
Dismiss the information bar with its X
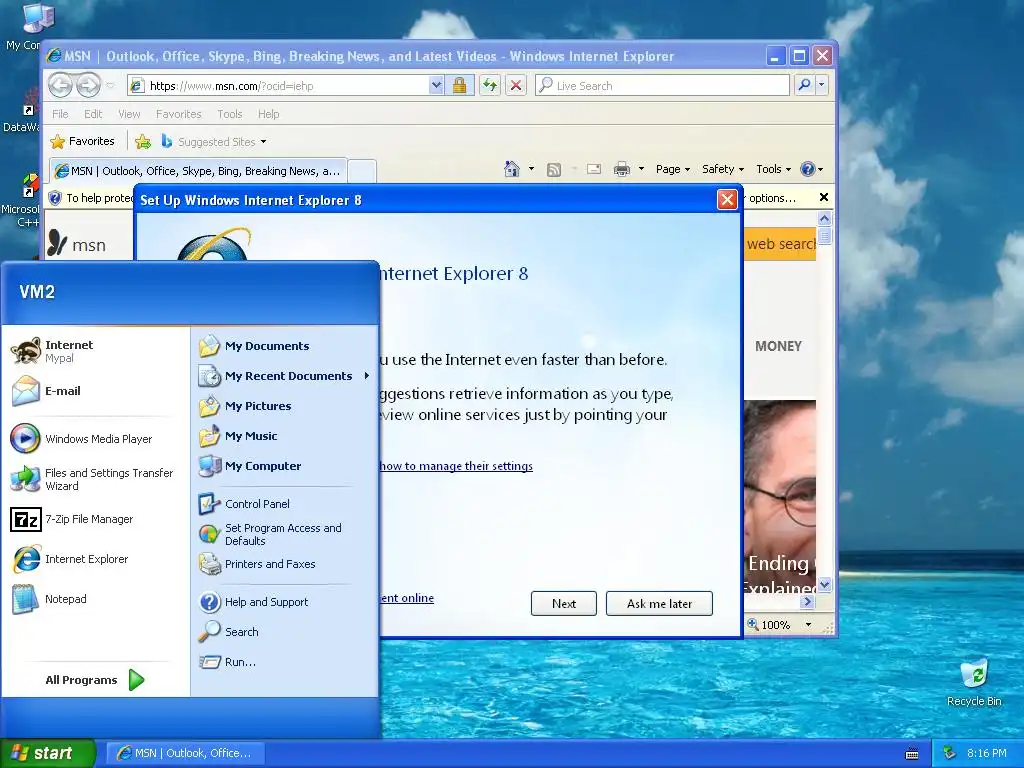click(x=824, y=197)
